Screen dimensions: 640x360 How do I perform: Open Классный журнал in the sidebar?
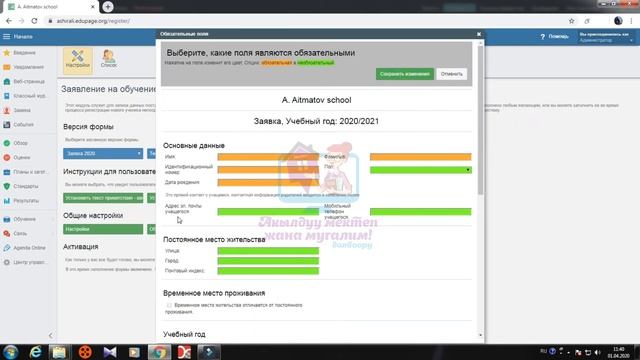pyautogui.click(x=25, y=96)
